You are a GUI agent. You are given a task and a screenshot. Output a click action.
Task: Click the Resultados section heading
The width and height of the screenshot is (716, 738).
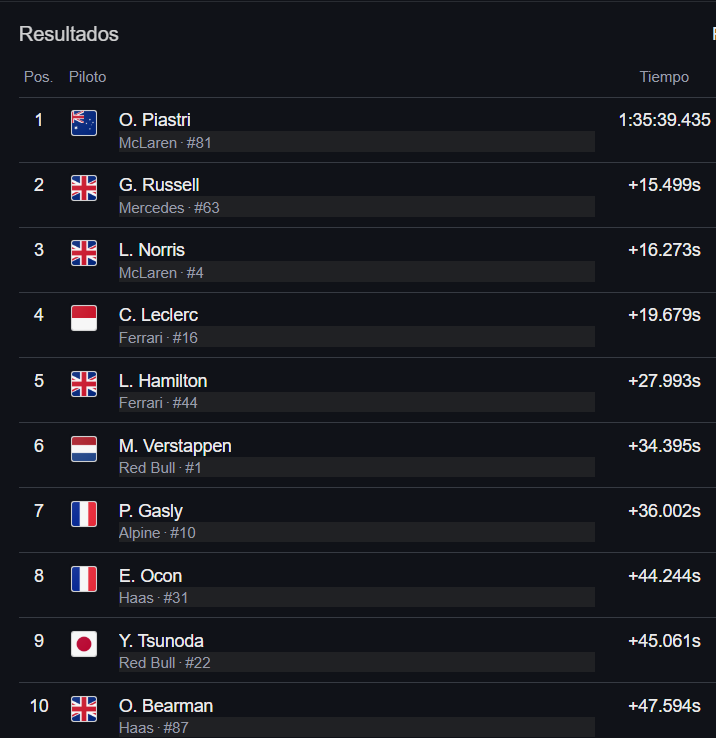click(69, 34)
